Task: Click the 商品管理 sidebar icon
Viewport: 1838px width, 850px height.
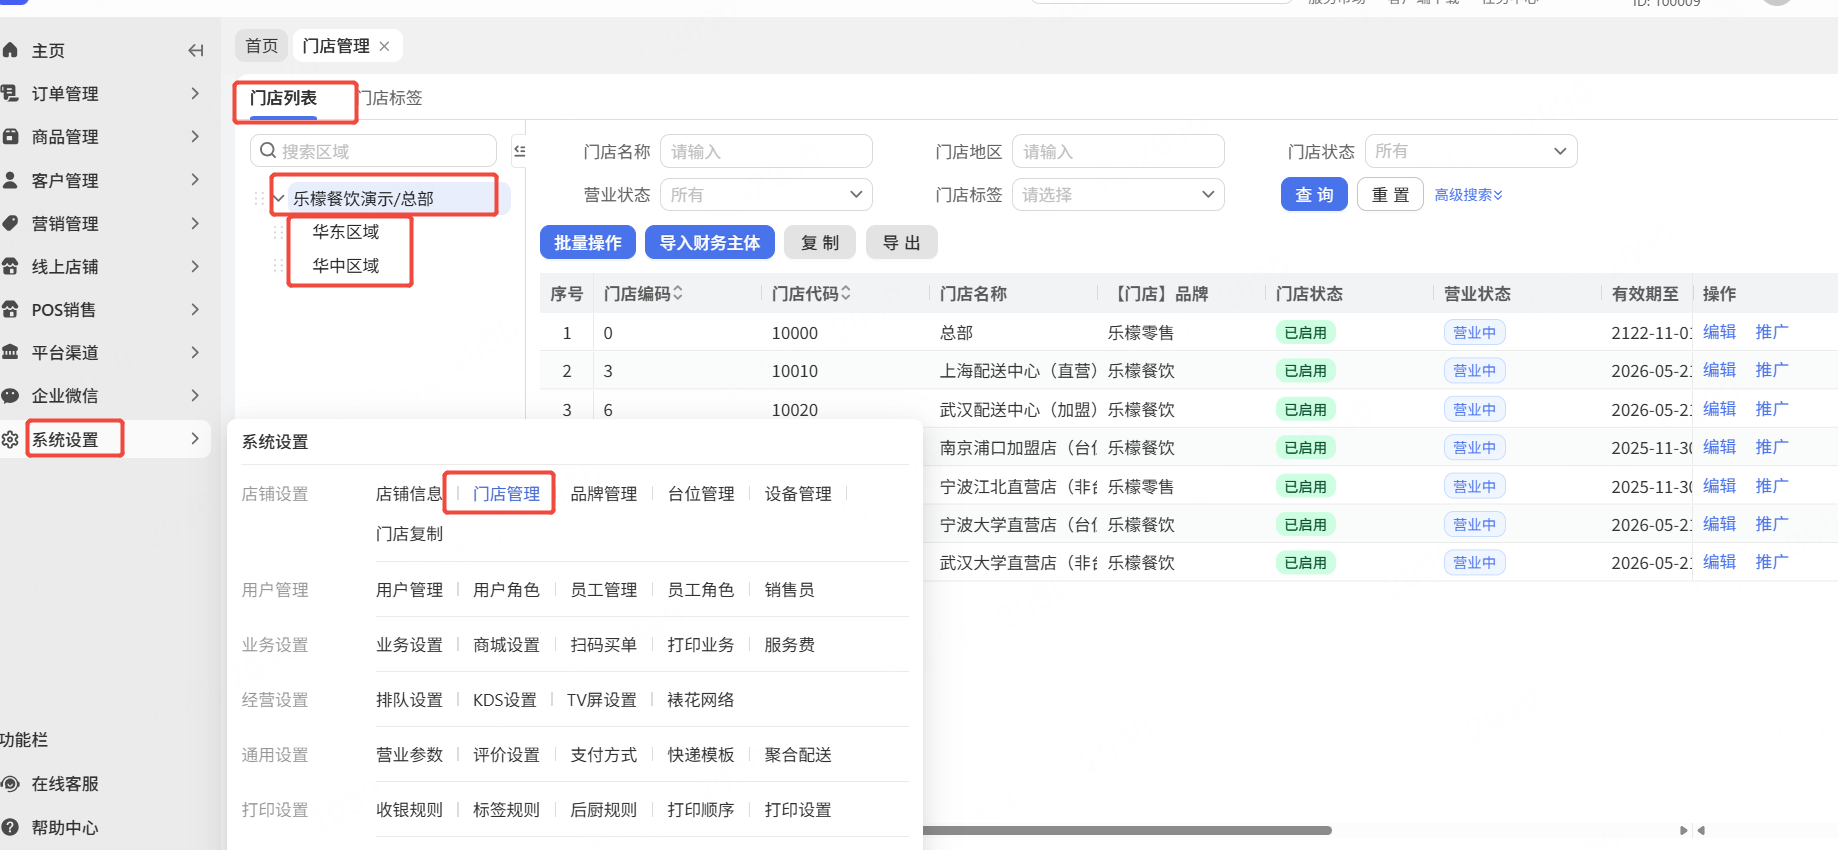Action: click(x=10, y=136)
